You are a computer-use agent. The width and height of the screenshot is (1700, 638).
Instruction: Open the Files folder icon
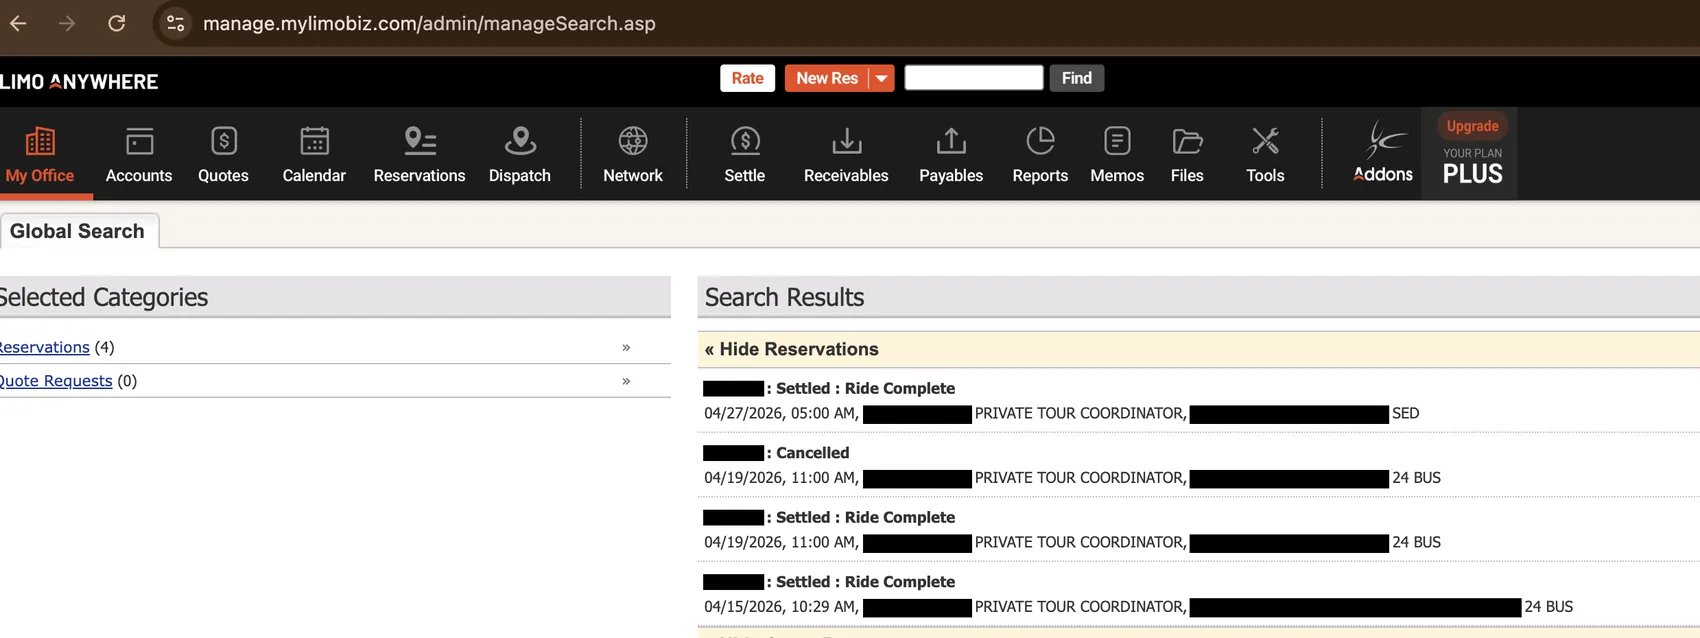click(x=1187, y=141)
